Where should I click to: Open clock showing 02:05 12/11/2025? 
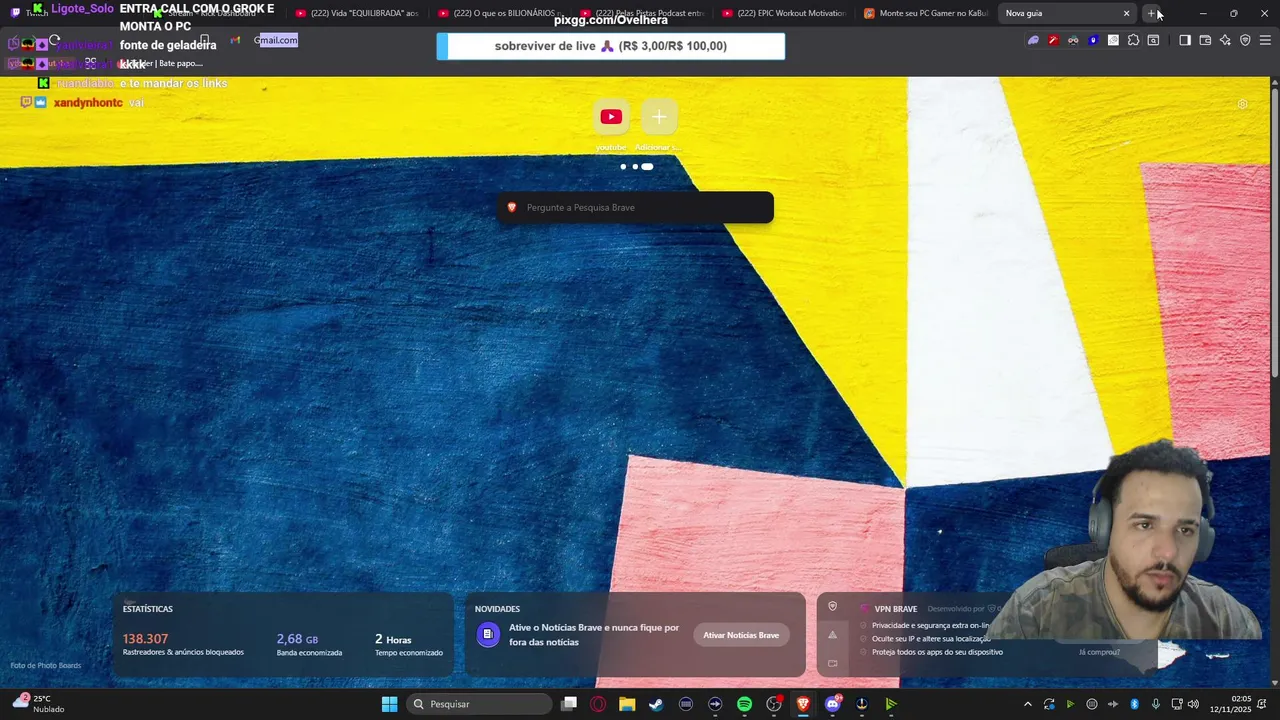(1230, 704)
